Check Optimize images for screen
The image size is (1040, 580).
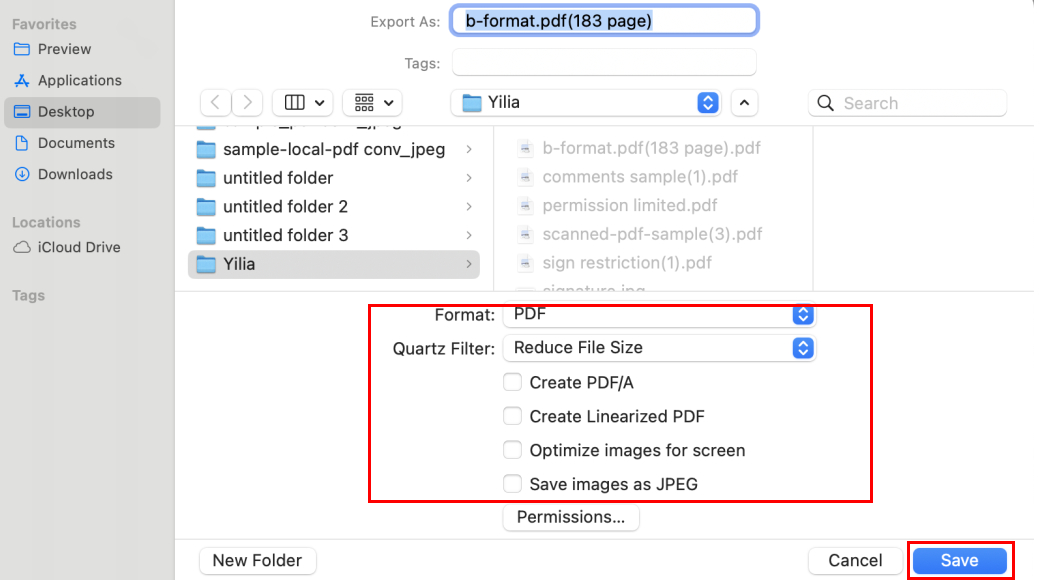pyautogui.click(x=512, y=450)
